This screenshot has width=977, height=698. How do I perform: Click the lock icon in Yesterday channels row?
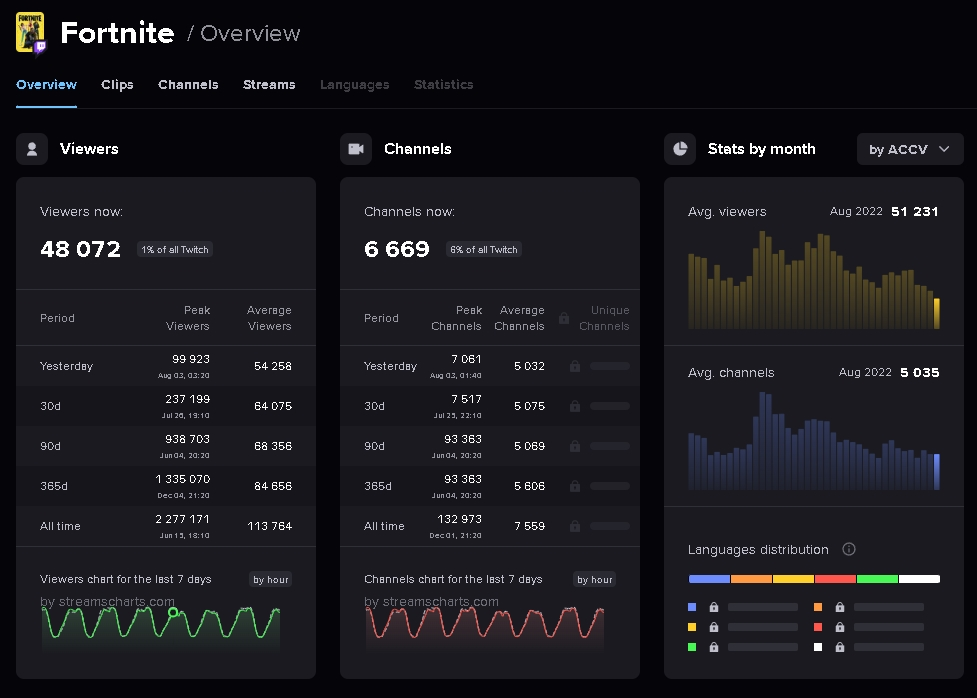[574, 366]
